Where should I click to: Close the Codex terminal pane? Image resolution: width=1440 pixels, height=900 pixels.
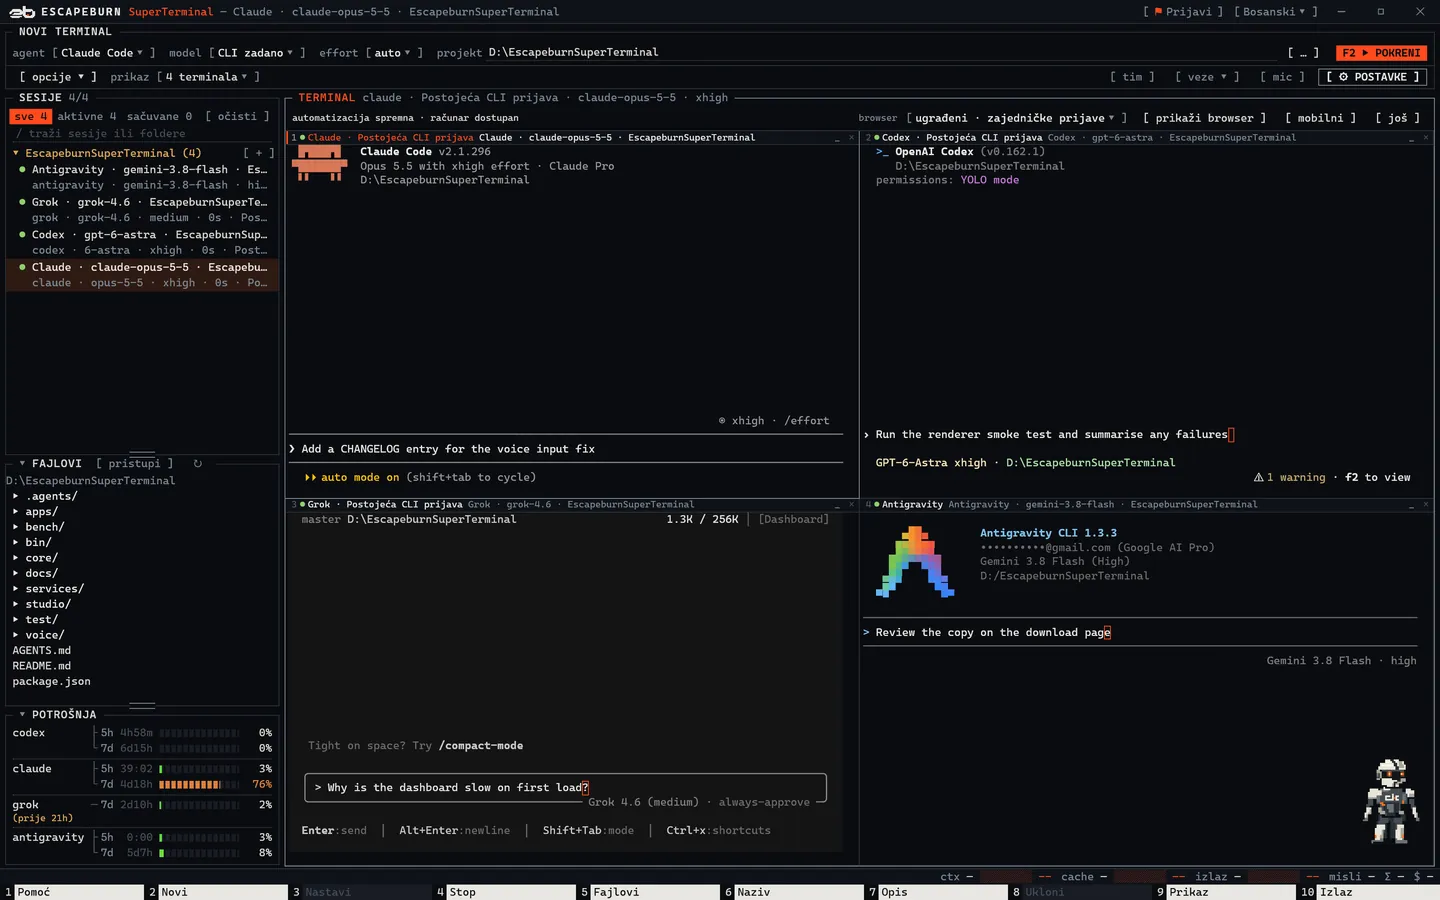click(1425, 138)
